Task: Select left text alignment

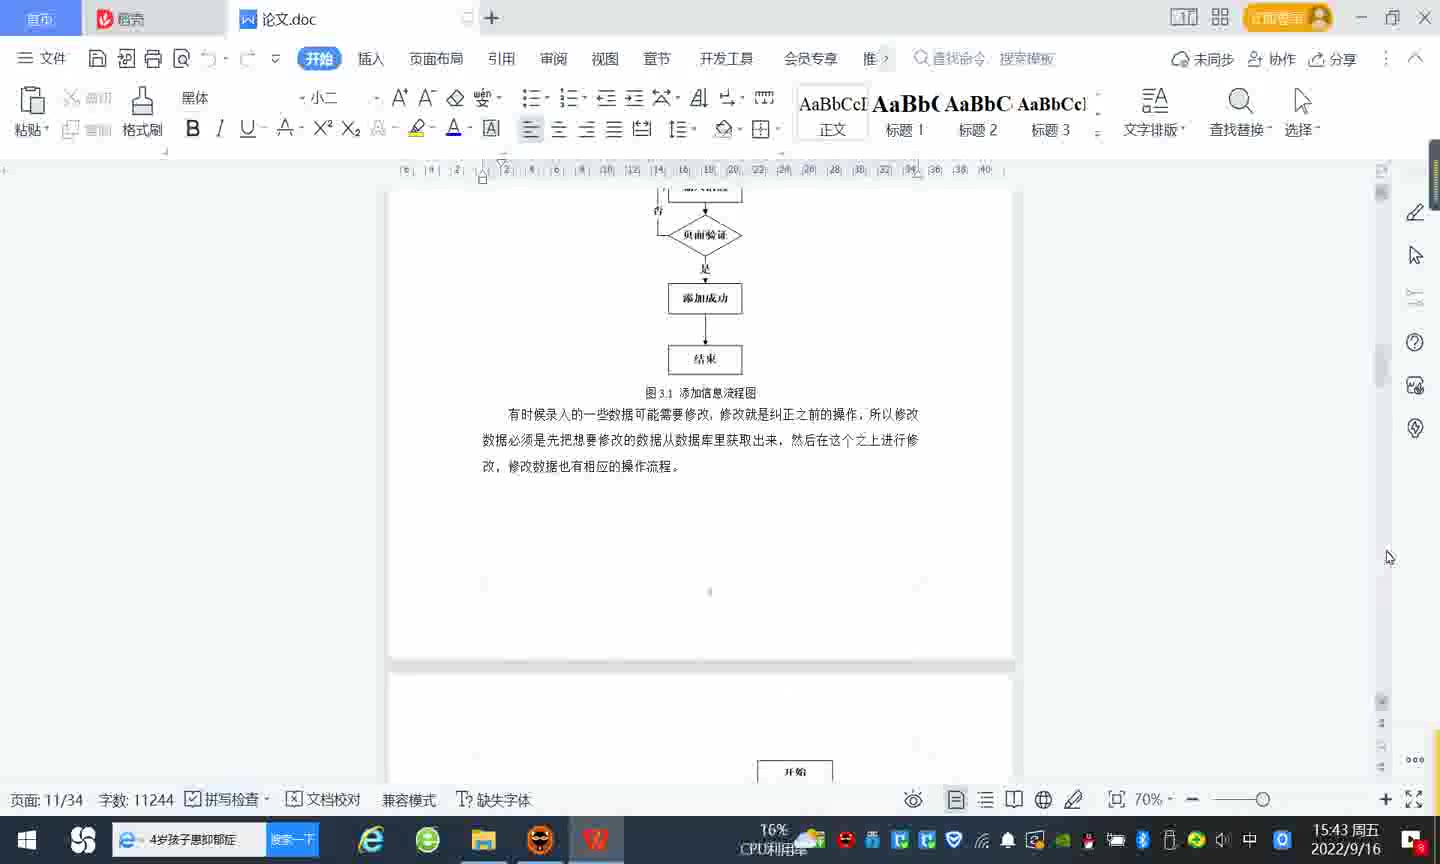Action: click(x=530, y=129)
